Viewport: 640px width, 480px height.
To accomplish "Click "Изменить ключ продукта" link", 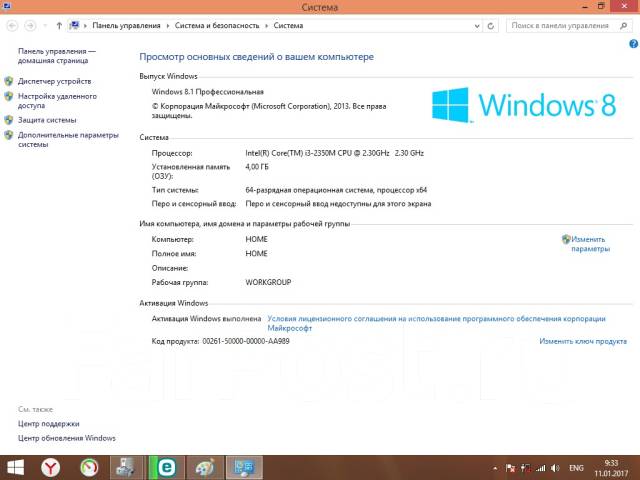I will (583, 341).
